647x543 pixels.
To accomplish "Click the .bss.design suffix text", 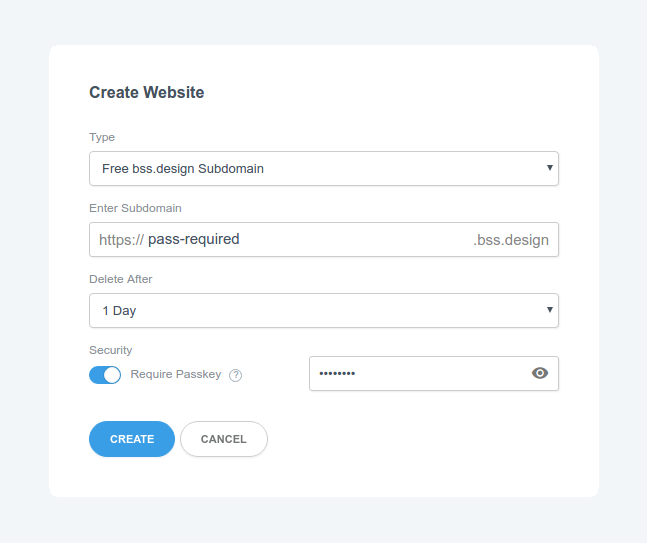I will [x=511, y=240].
